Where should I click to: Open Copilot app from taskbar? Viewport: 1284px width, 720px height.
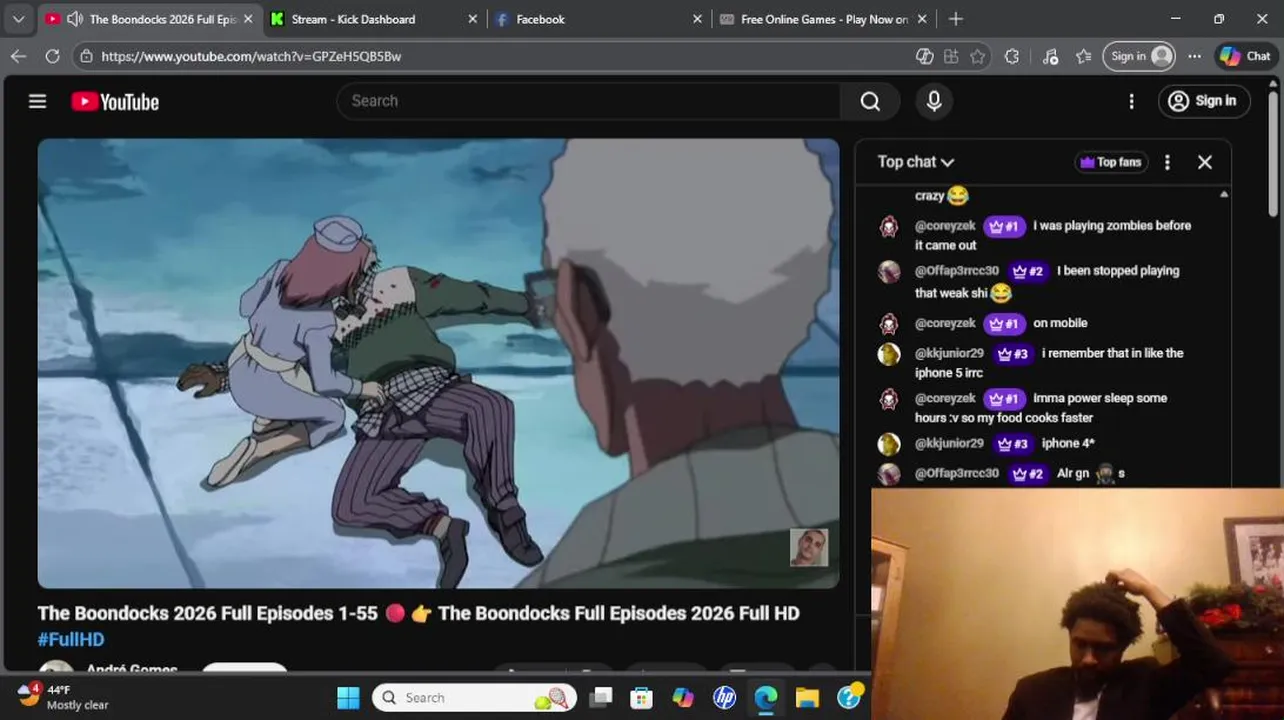[683, 698]
